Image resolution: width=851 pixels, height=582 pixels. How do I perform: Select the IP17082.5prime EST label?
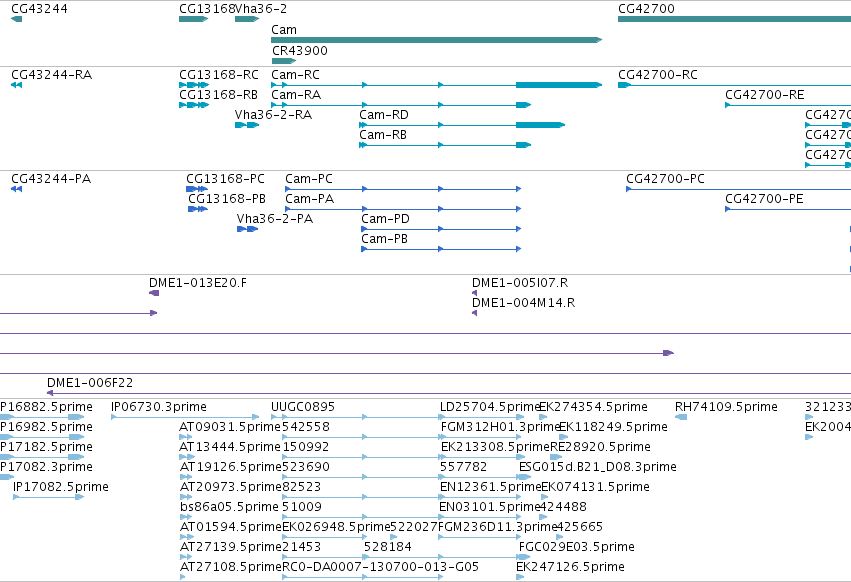60,487
